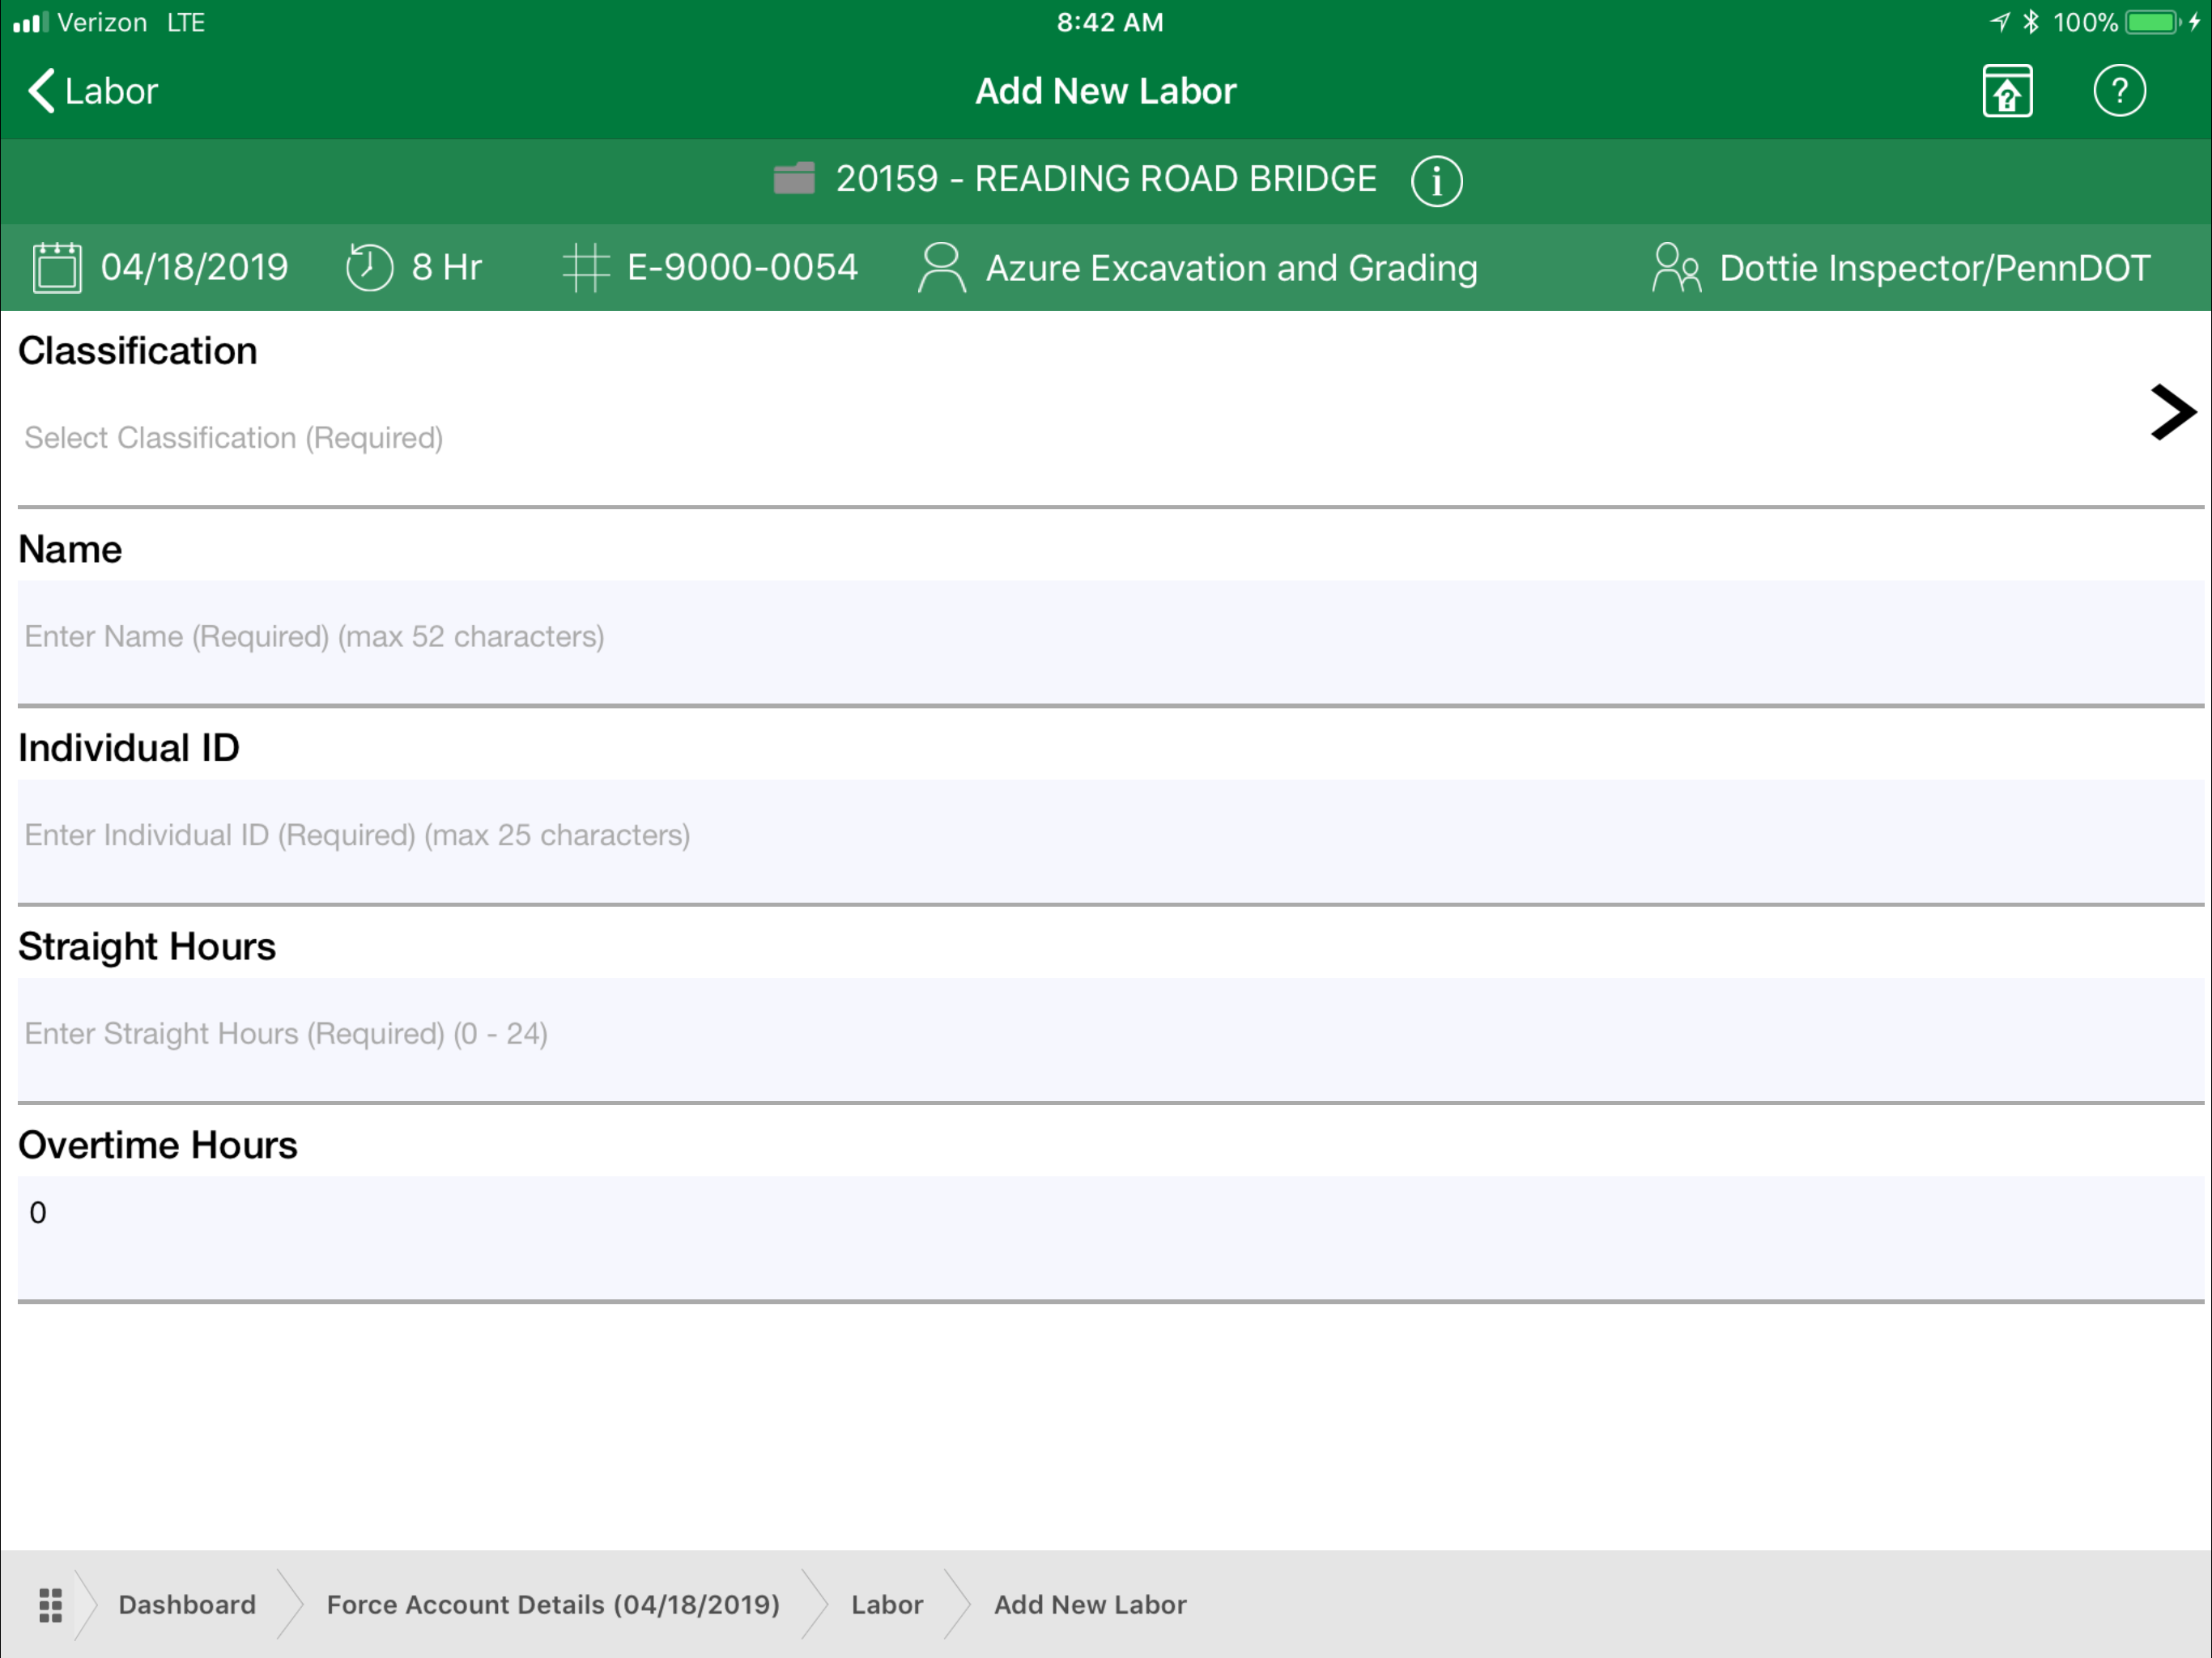Screen dimensions: 2212x1658
Task: Tap the cellular signal bars icon
Action: tap(30, 22)
